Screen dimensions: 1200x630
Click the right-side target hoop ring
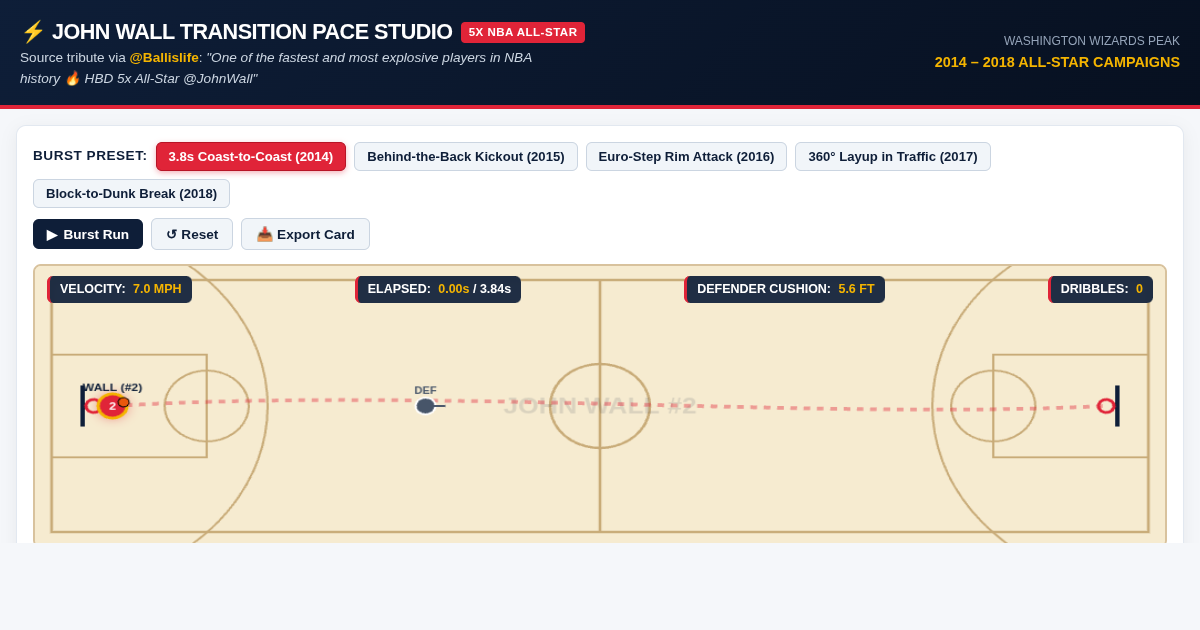pos(1106,406)
